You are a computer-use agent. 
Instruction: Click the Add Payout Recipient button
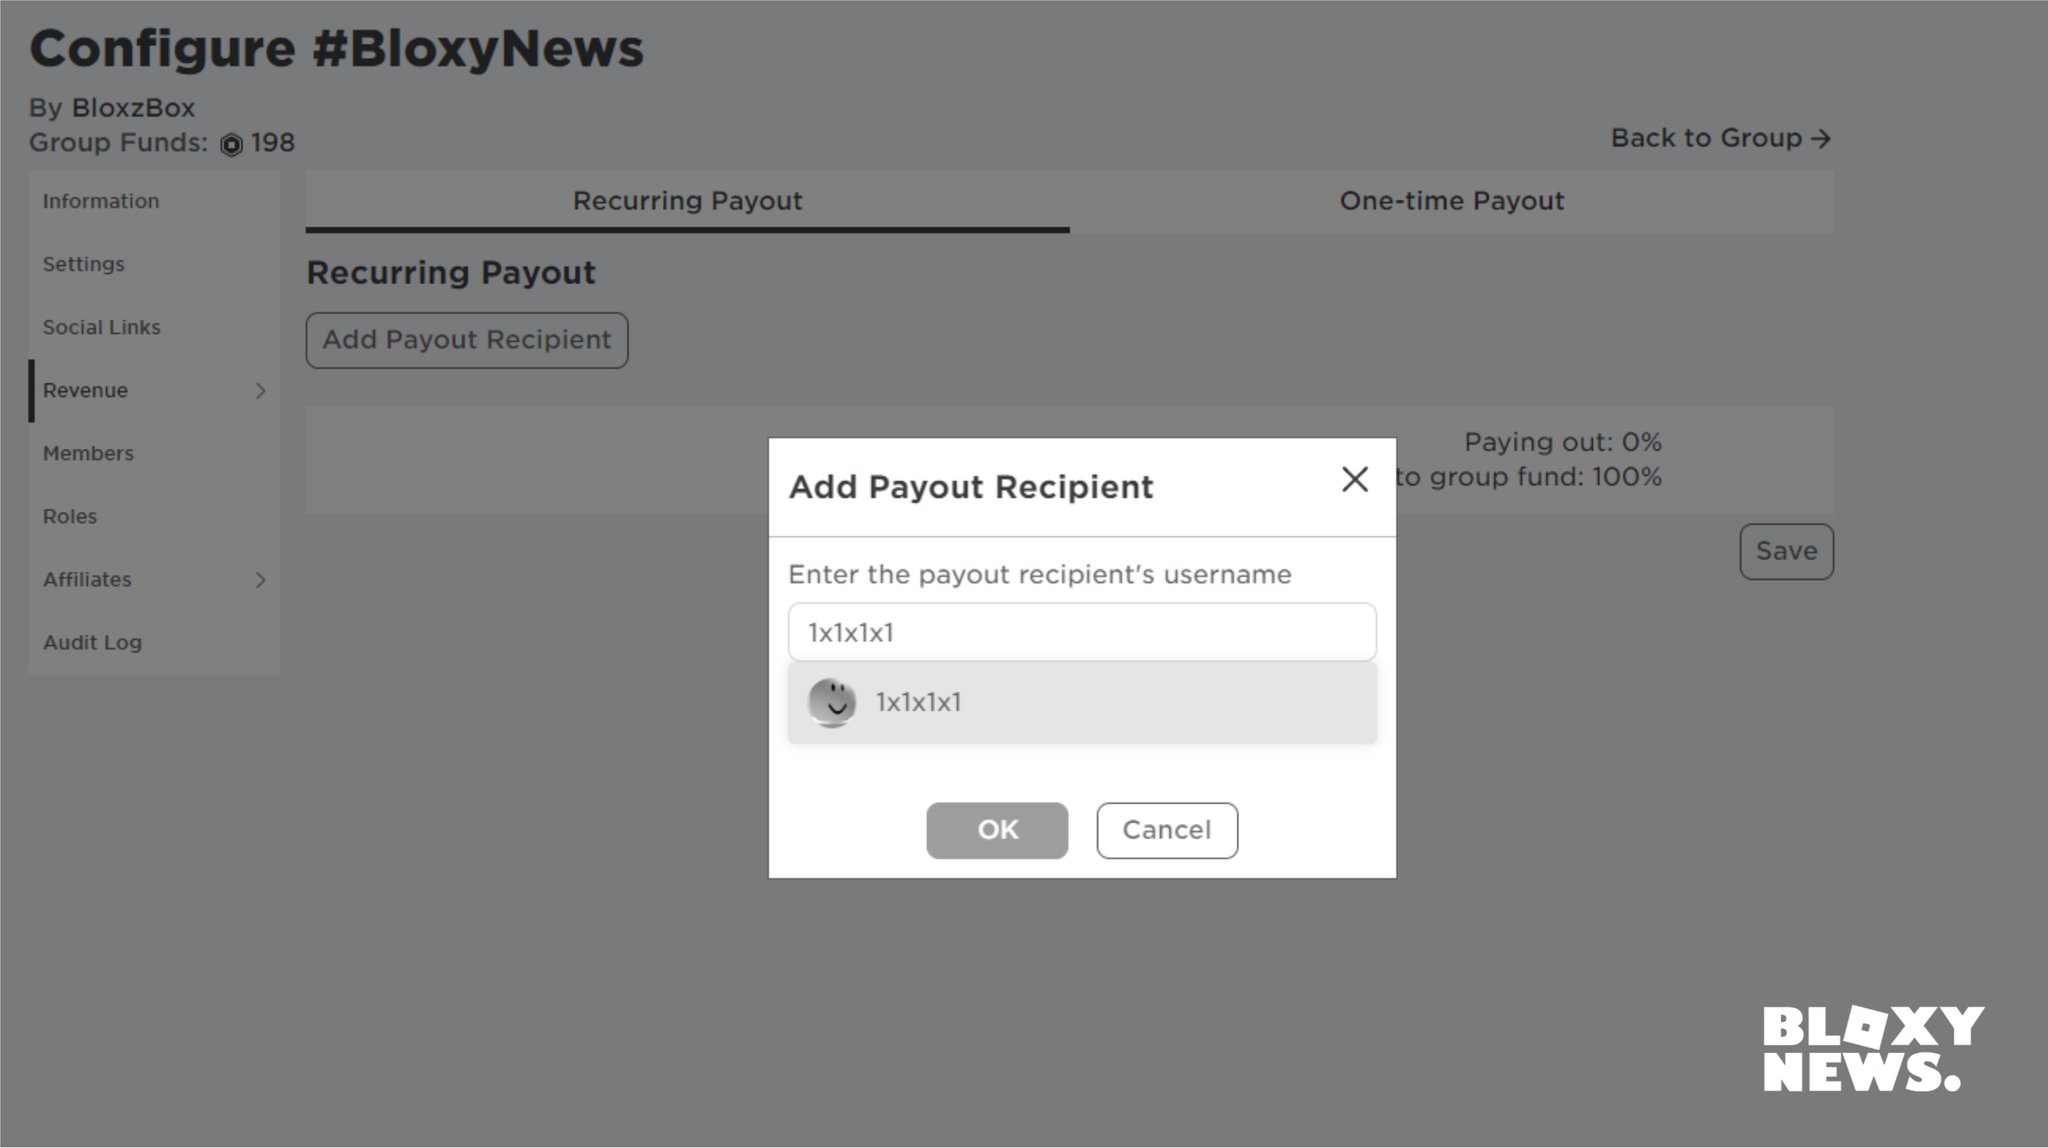coord(467,339)
